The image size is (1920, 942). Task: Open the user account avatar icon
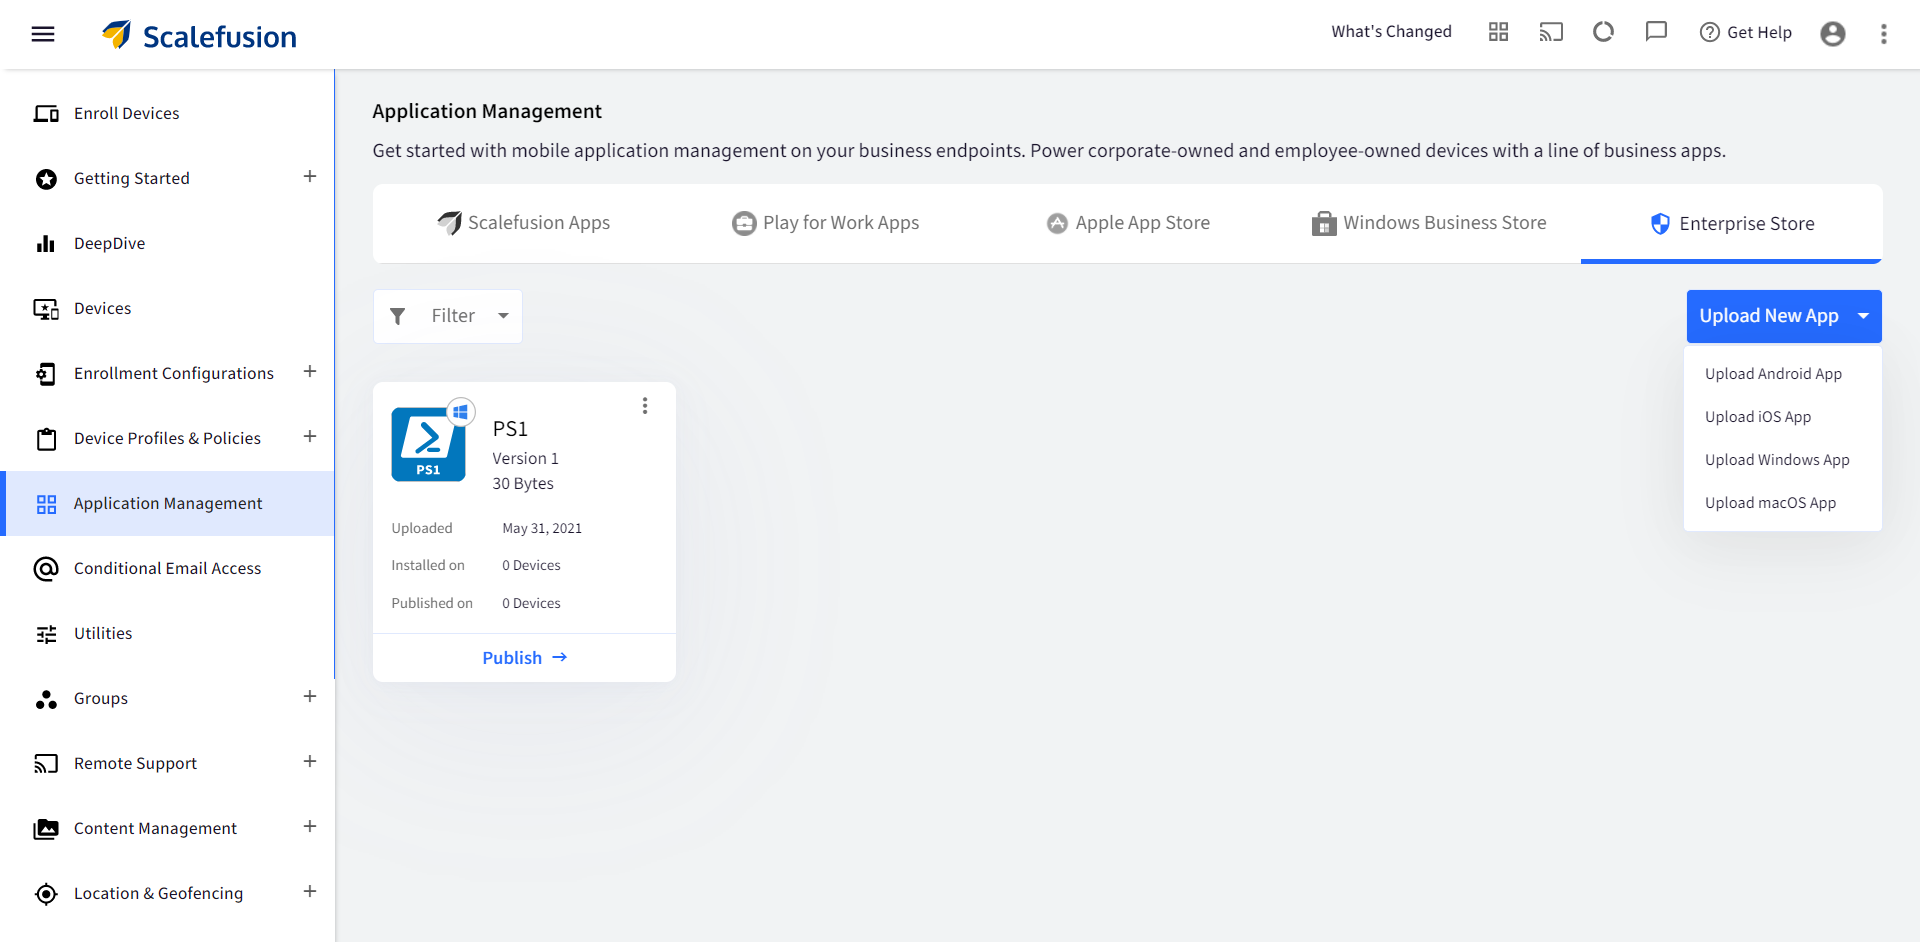(1833, 34)
